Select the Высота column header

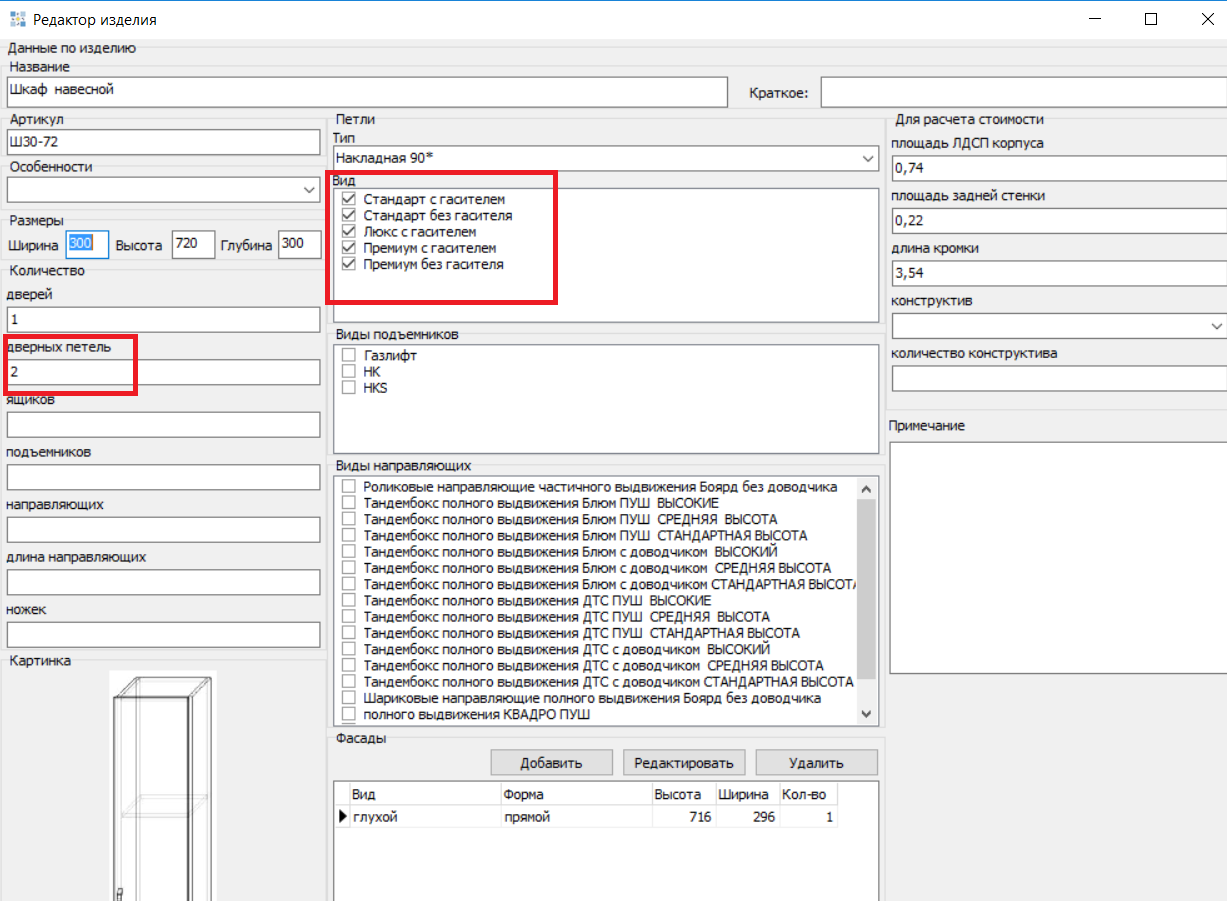(x=677, y=794)
